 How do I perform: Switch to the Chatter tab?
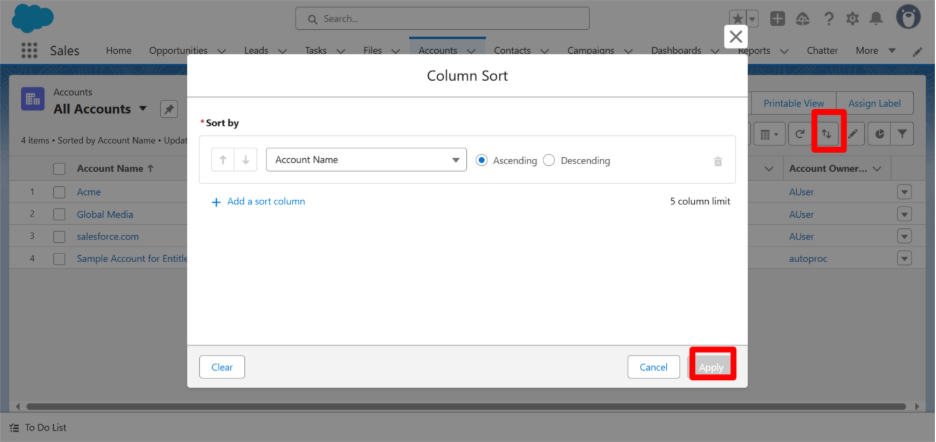[x=822, y=51]
